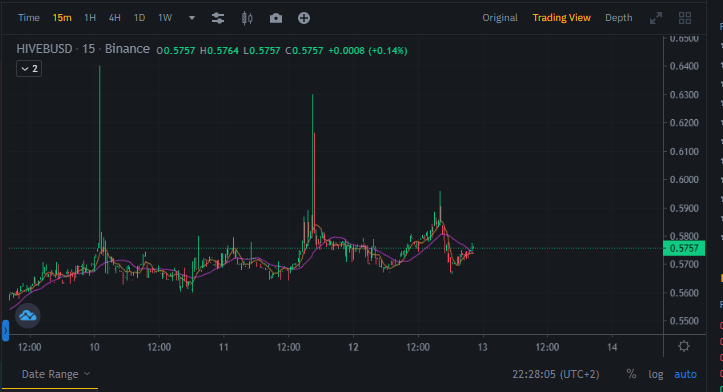723x392 pixels.
Task: Click the 0.5500 price axis label
Action: (x=684, y=321)
